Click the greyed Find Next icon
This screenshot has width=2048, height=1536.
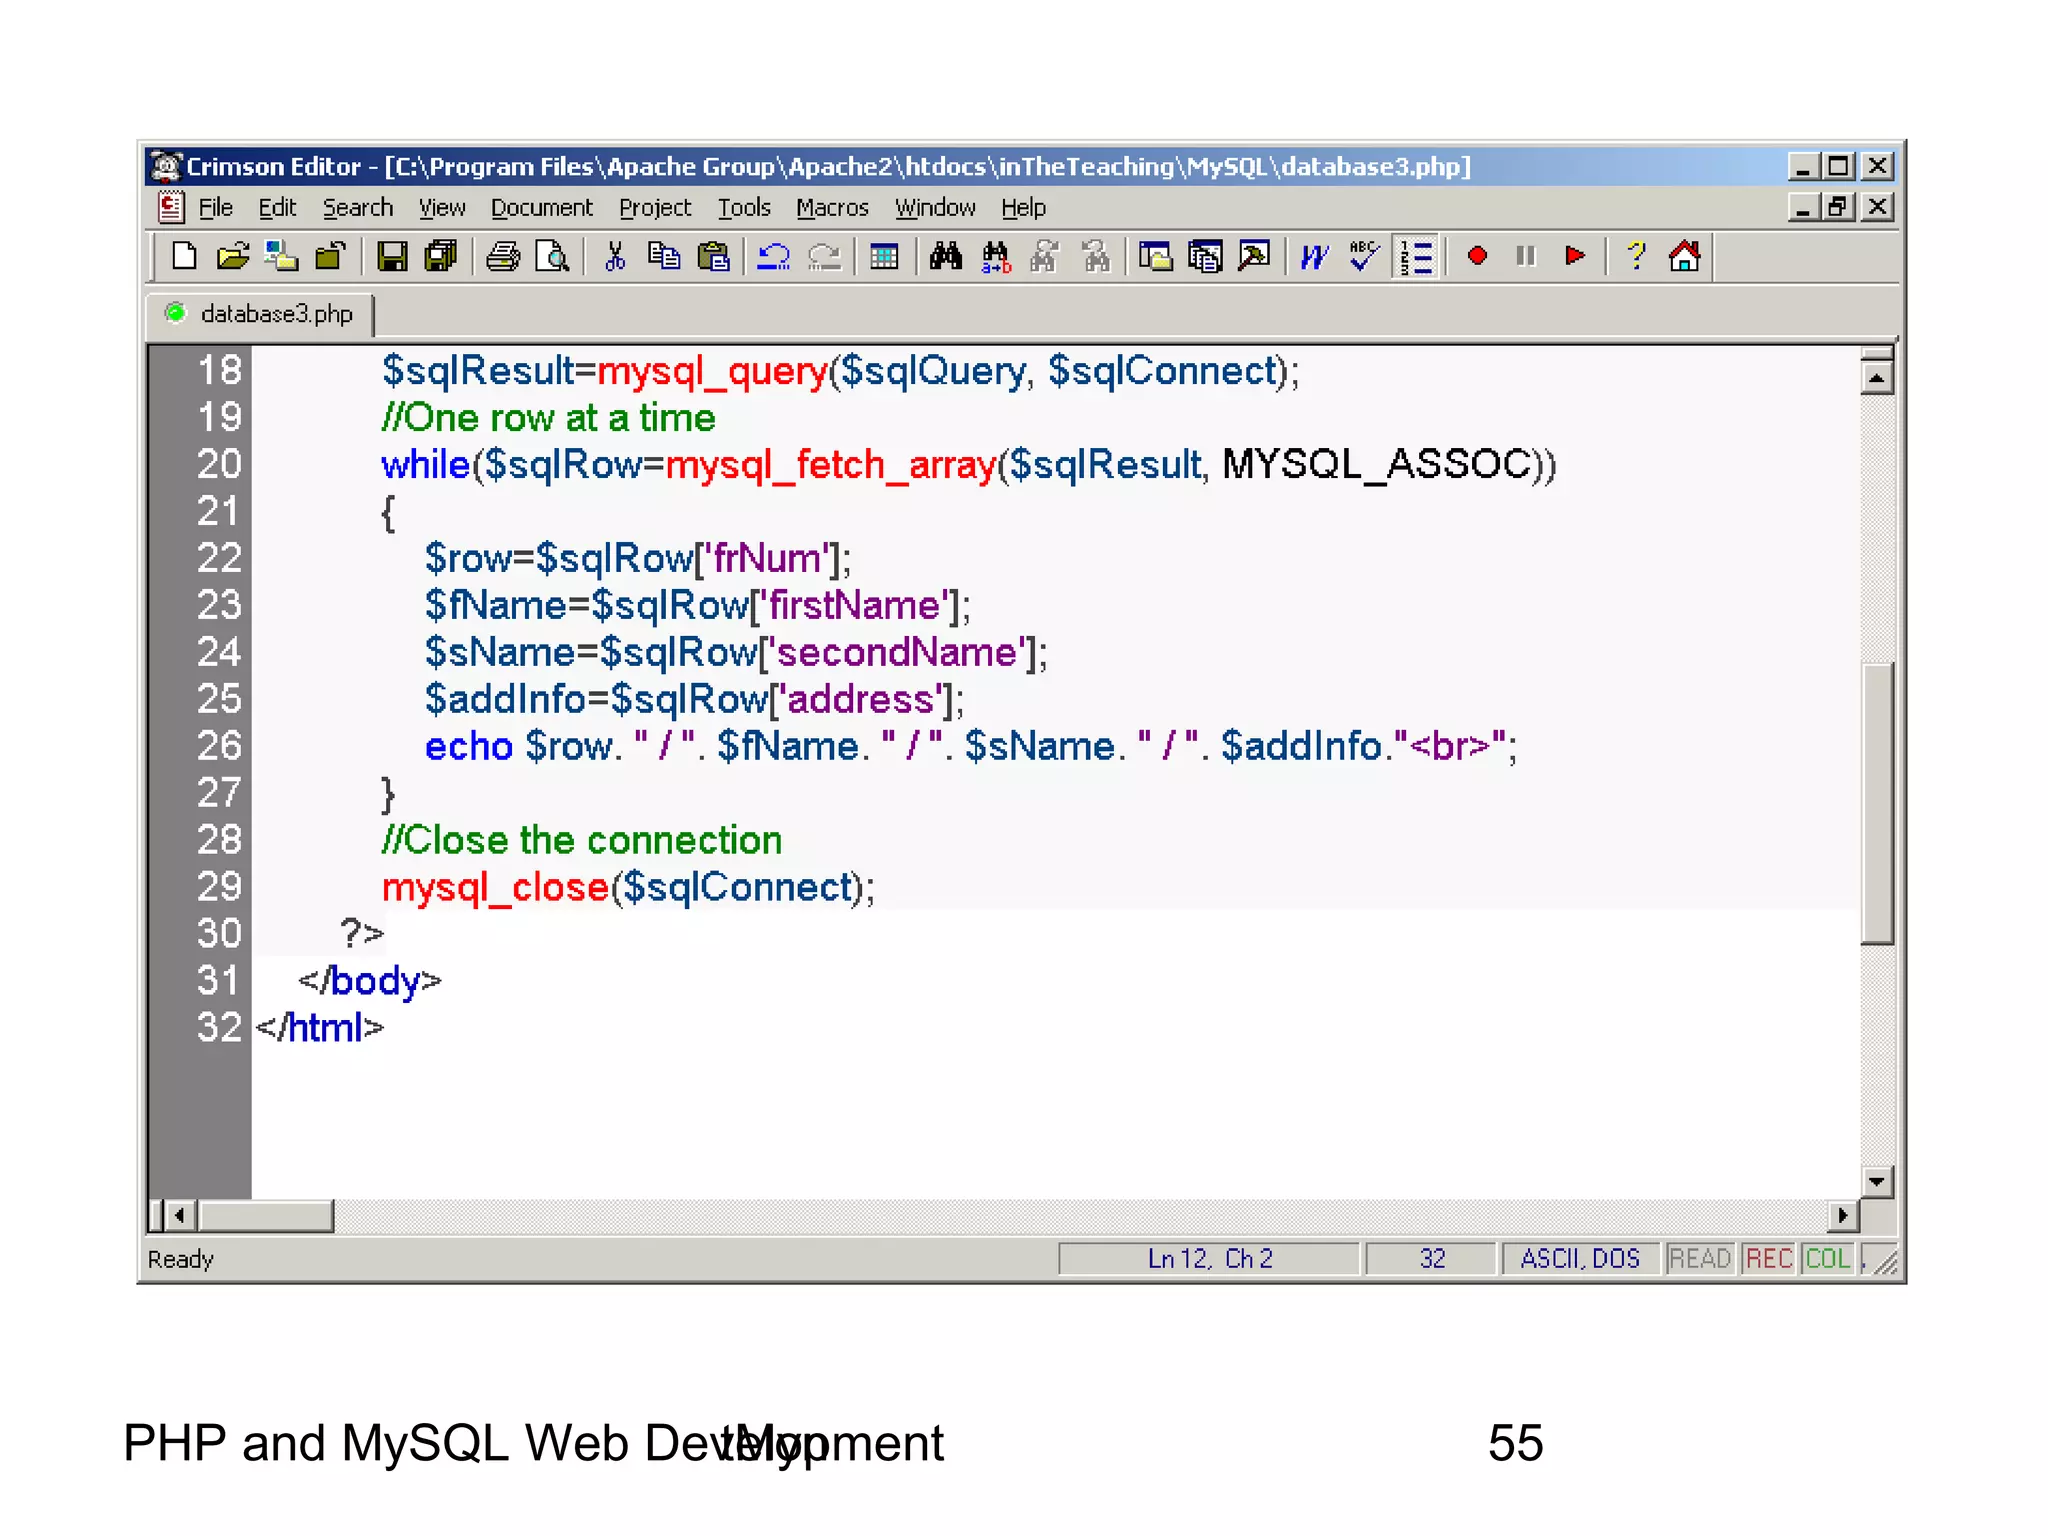(x=1045, y=257)
